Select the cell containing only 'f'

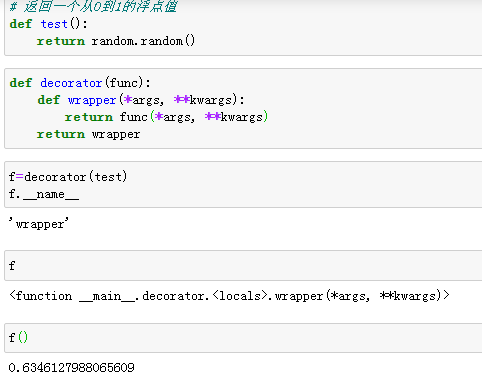pyautogui.click(x=243, y=266)
